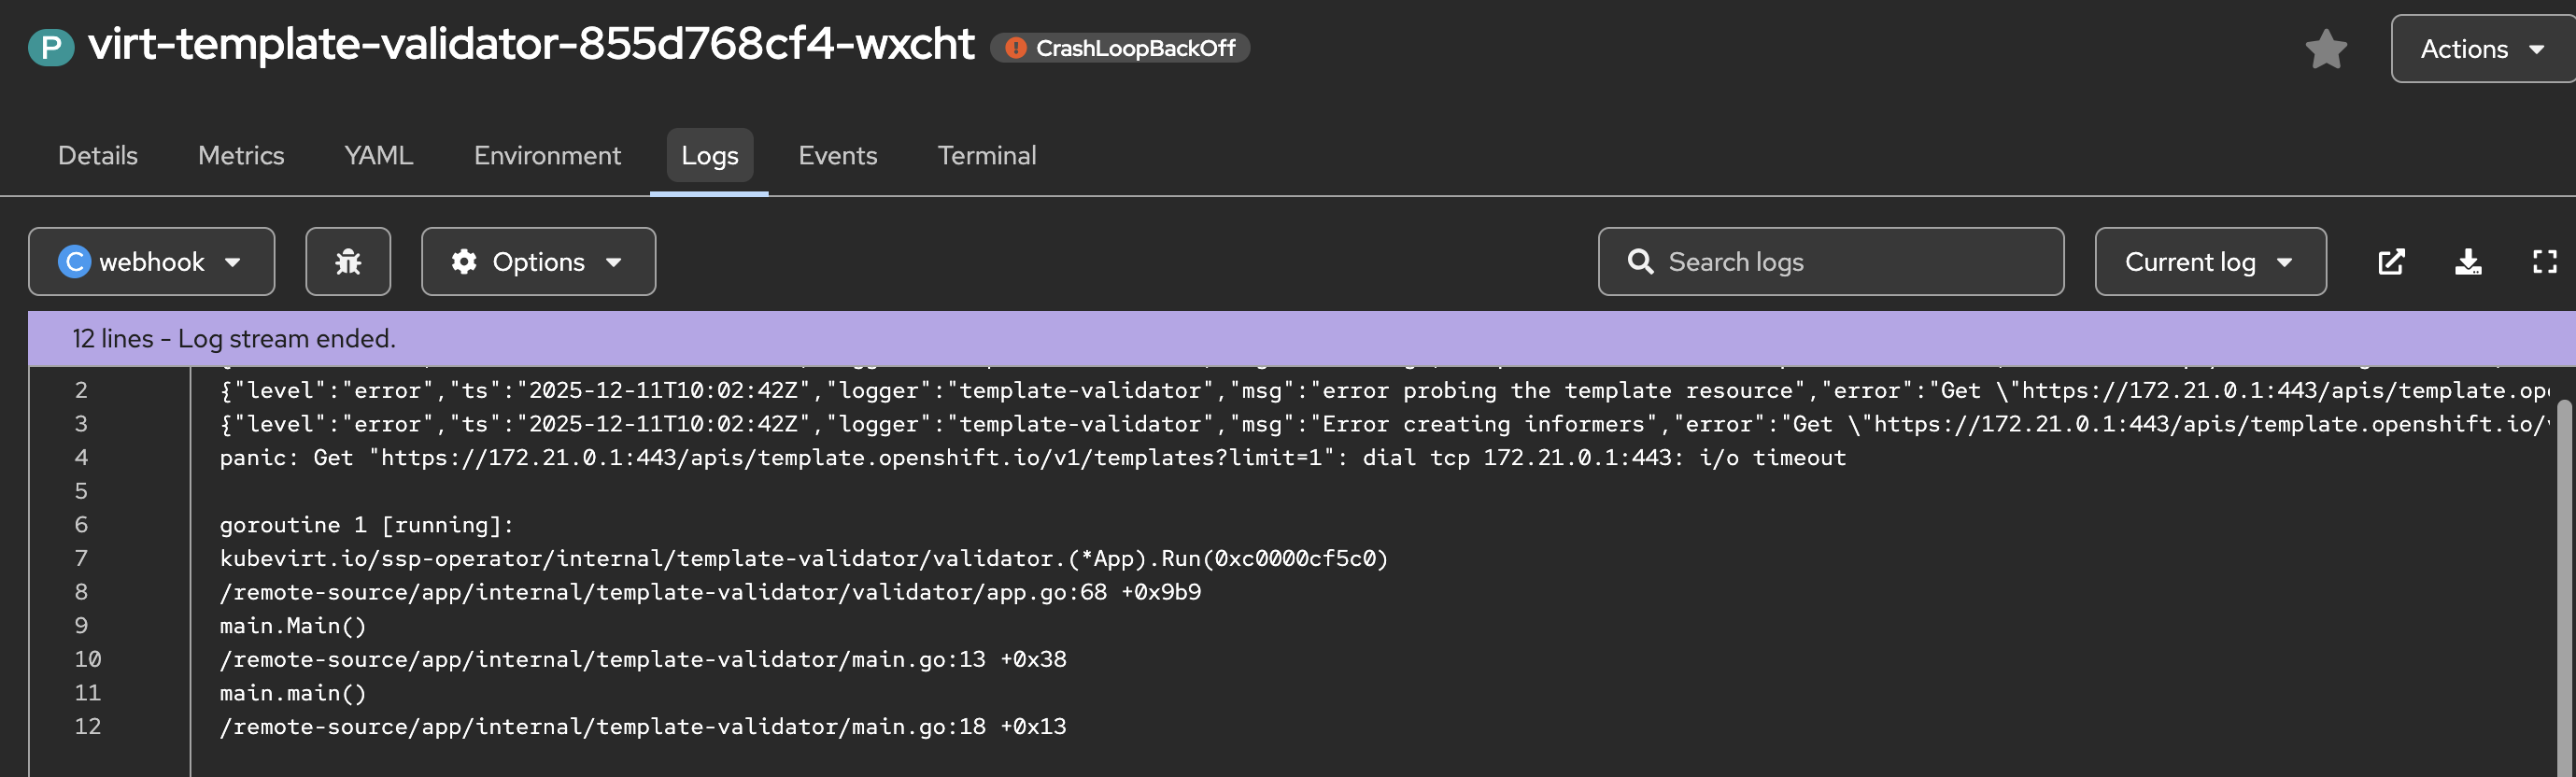Image resolution: width=2576 pixels, height=777 pixels.
Task: Favorite this pod with the star icon
Action: [2325, 49]
